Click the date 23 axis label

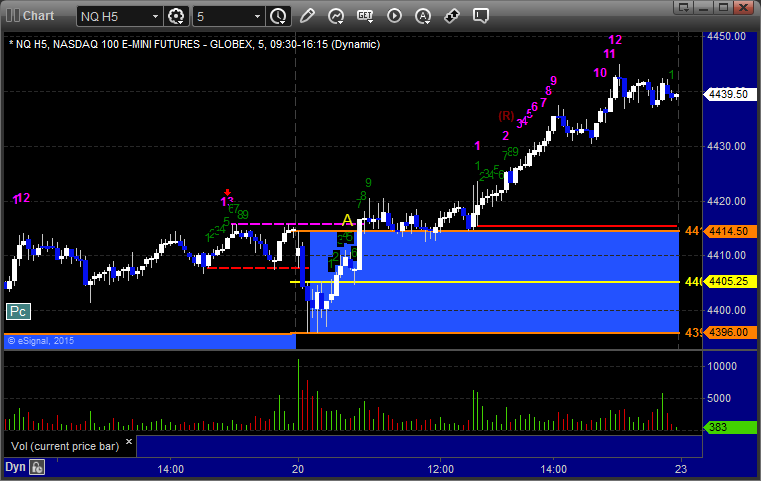point(681,469)
